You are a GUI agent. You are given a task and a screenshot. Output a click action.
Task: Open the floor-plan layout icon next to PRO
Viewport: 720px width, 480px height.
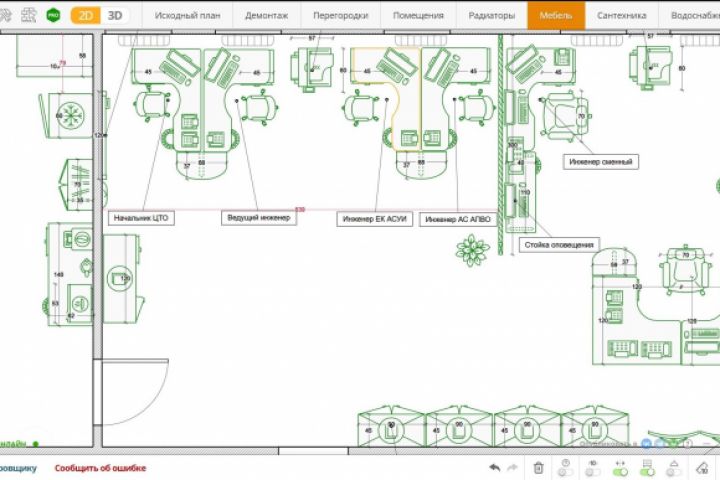[x=28, y=15]
